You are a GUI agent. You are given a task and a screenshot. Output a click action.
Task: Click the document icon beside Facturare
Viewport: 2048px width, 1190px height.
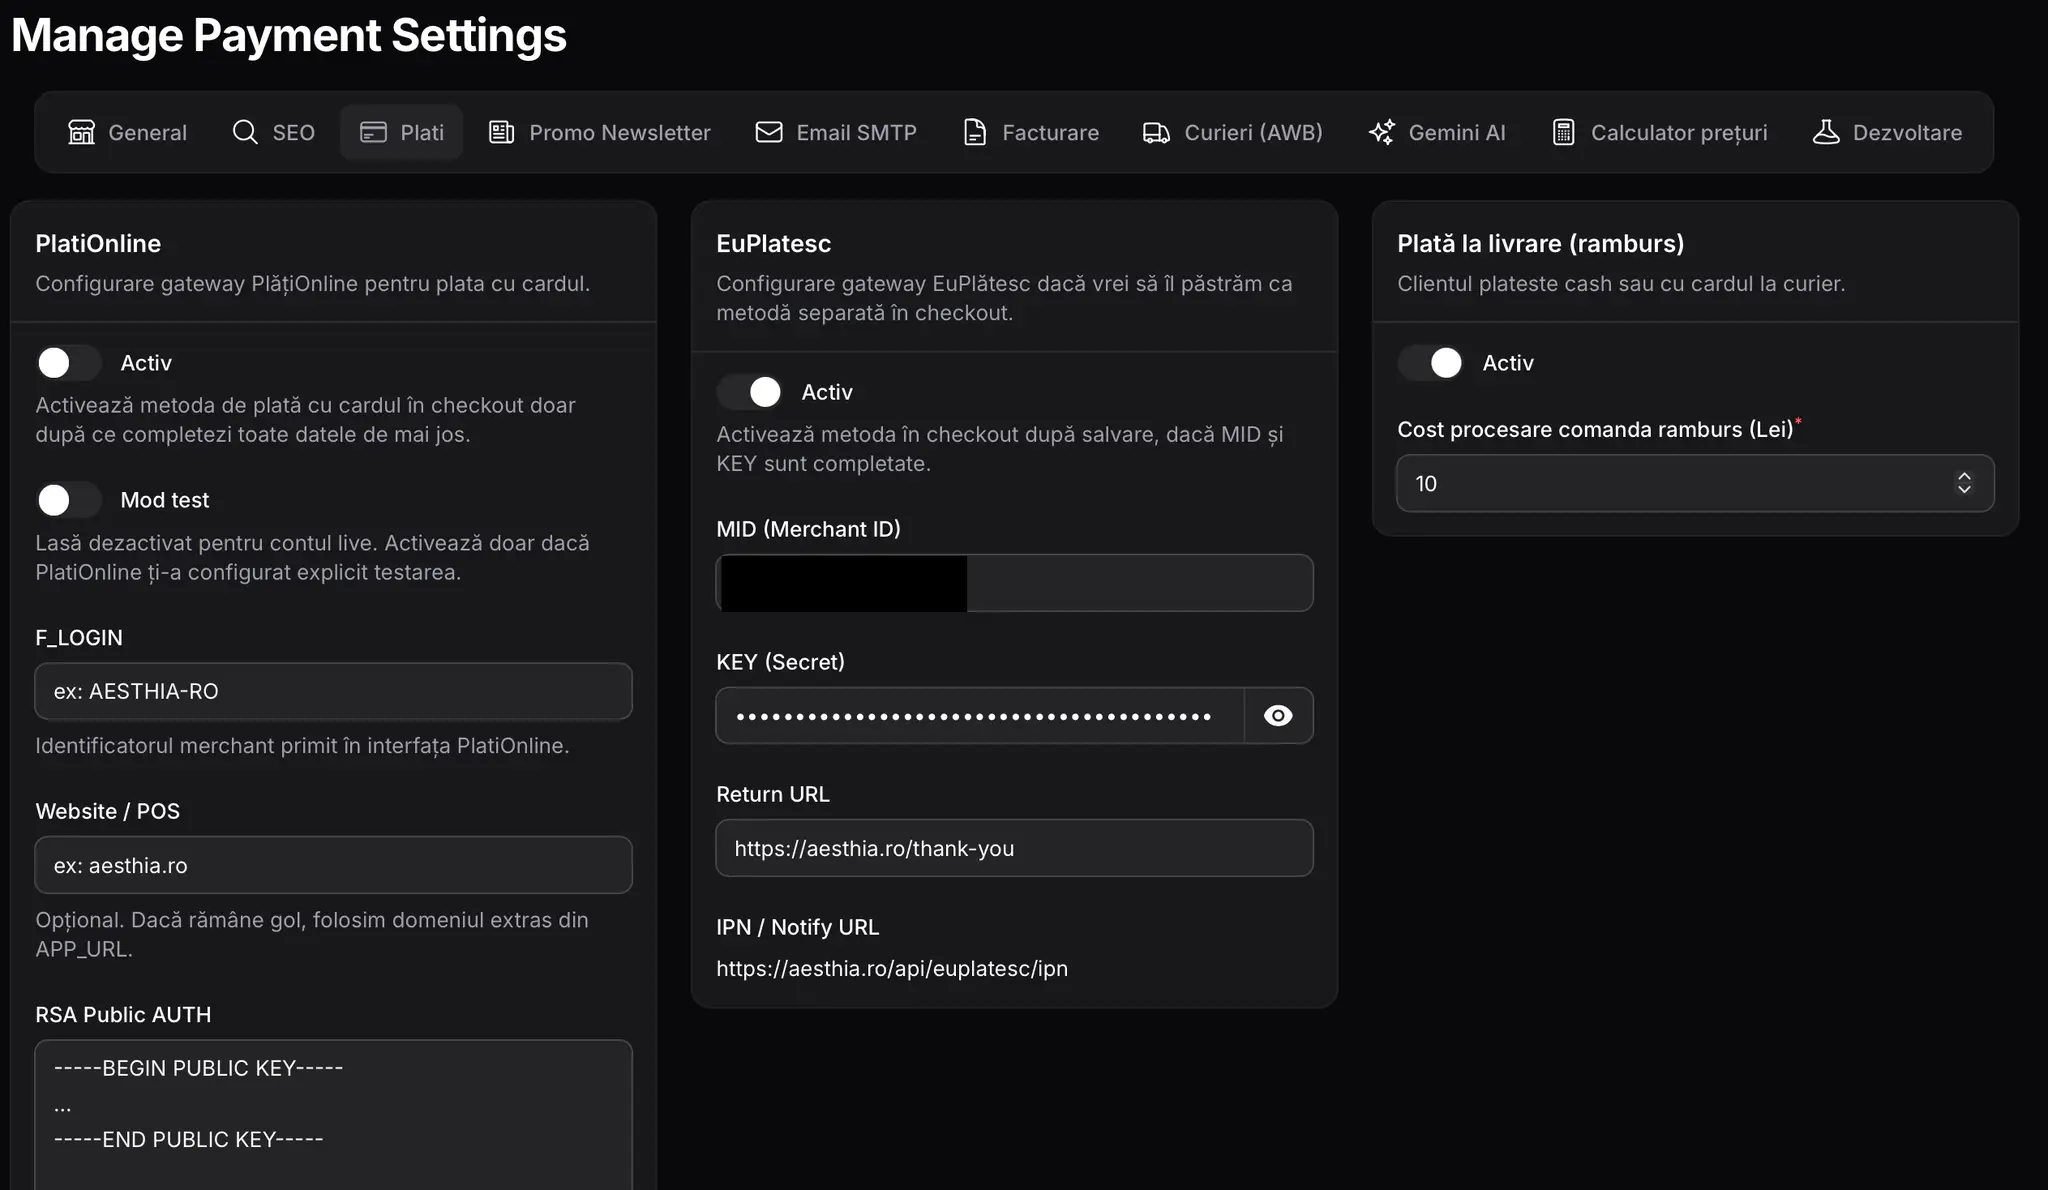[975, 132]
